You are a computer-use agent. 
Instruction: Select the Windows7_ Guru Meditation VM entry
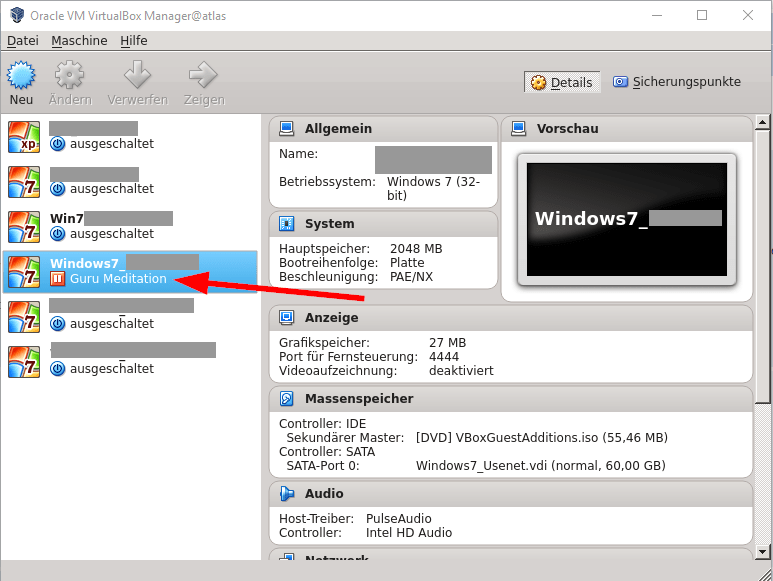click(130, 272)
